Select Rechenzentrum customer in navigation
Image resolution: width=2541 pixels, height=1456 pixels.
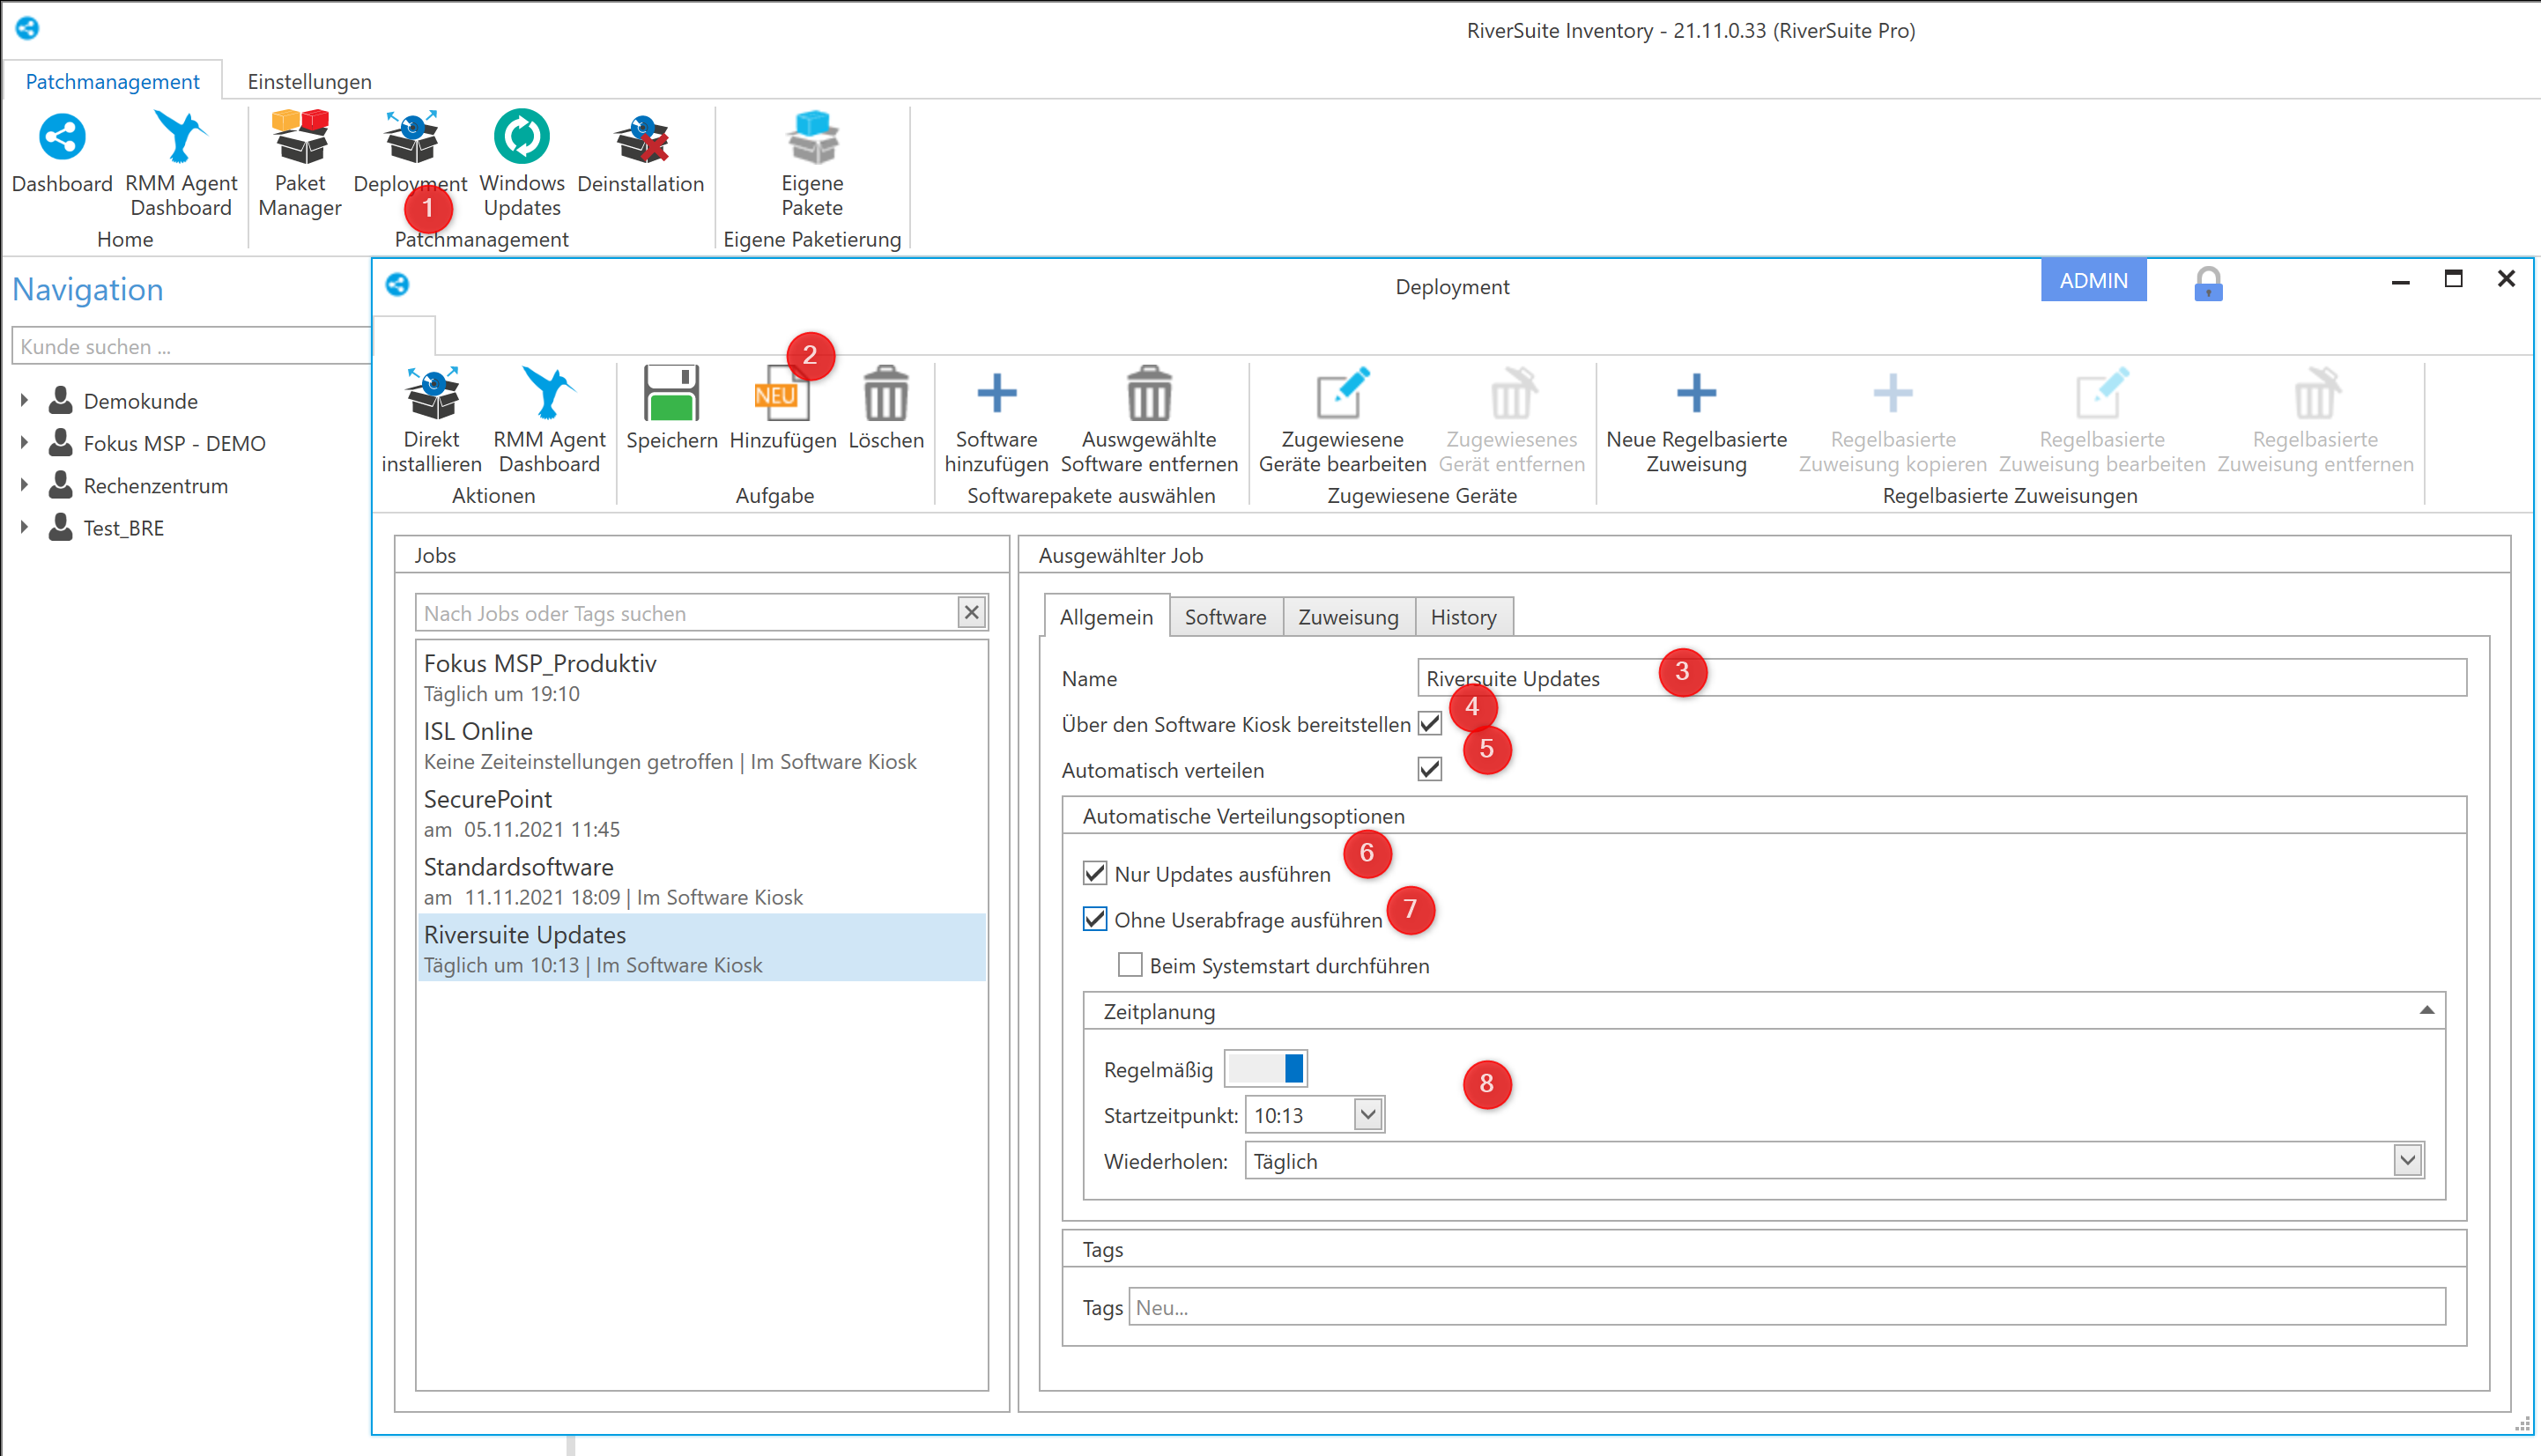(155, 486)
